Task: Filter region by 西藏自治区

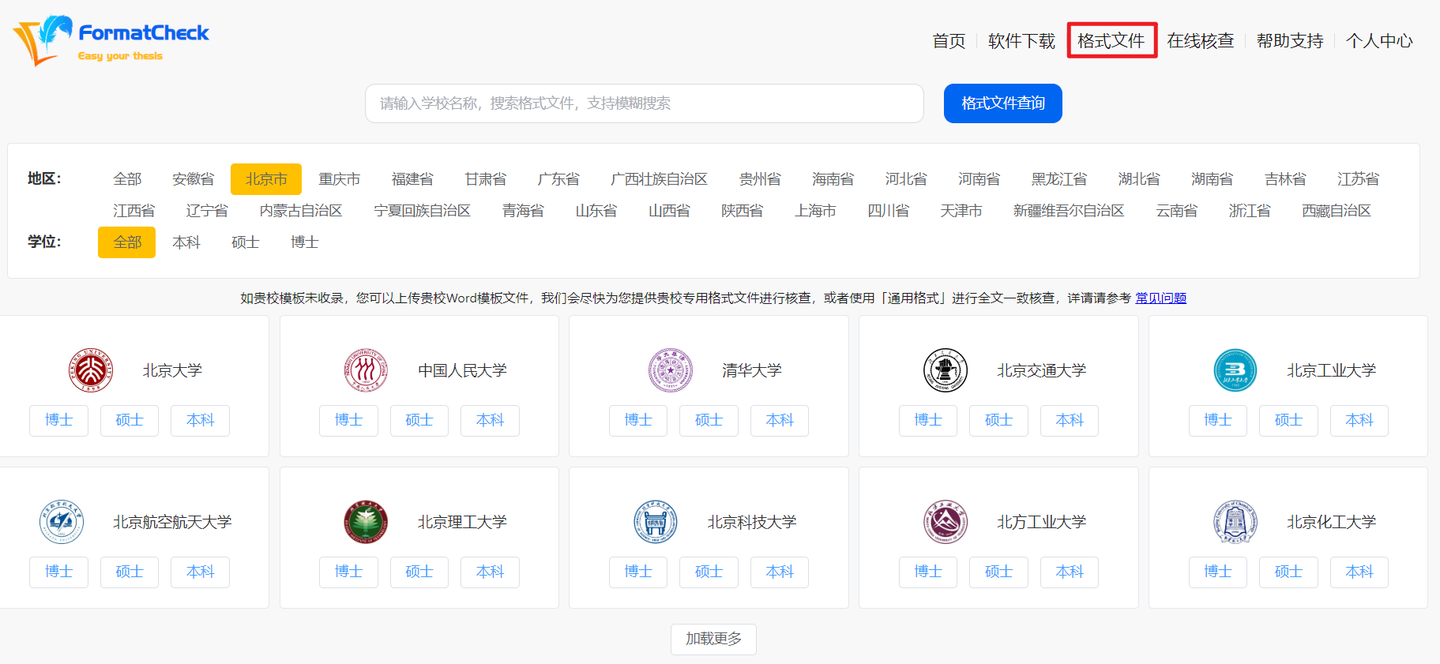Action: pyautogui.click(x=1336, y=211)
